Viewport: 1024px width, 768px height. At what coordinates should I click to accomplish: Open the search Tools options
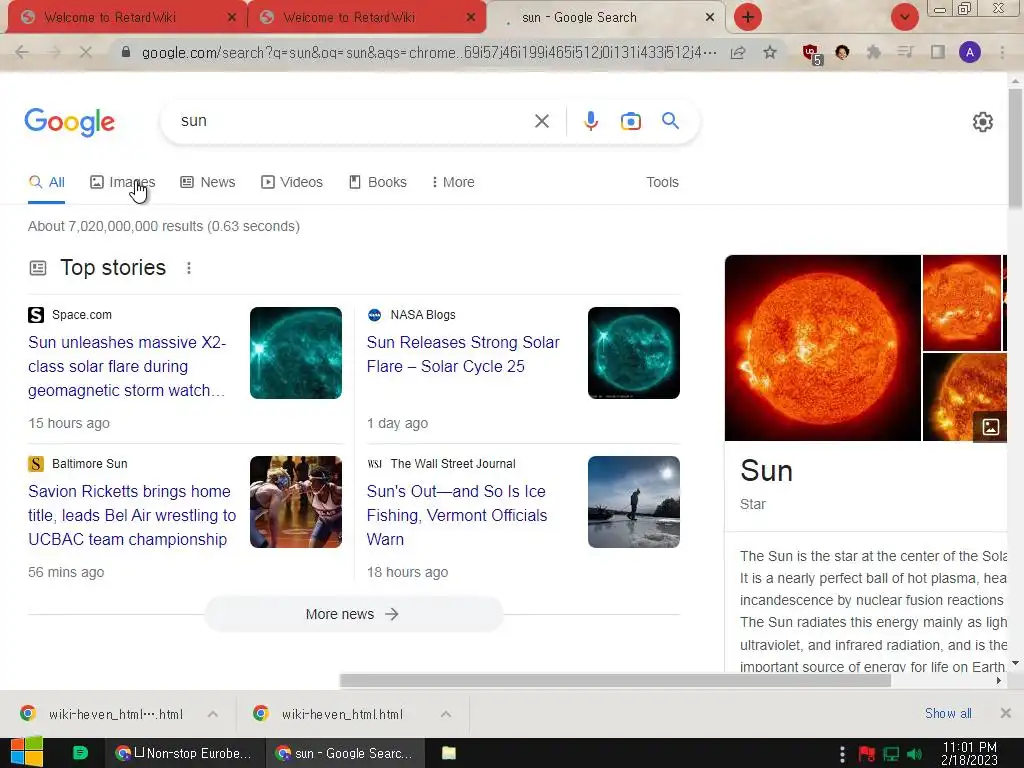tap(662, 182)
